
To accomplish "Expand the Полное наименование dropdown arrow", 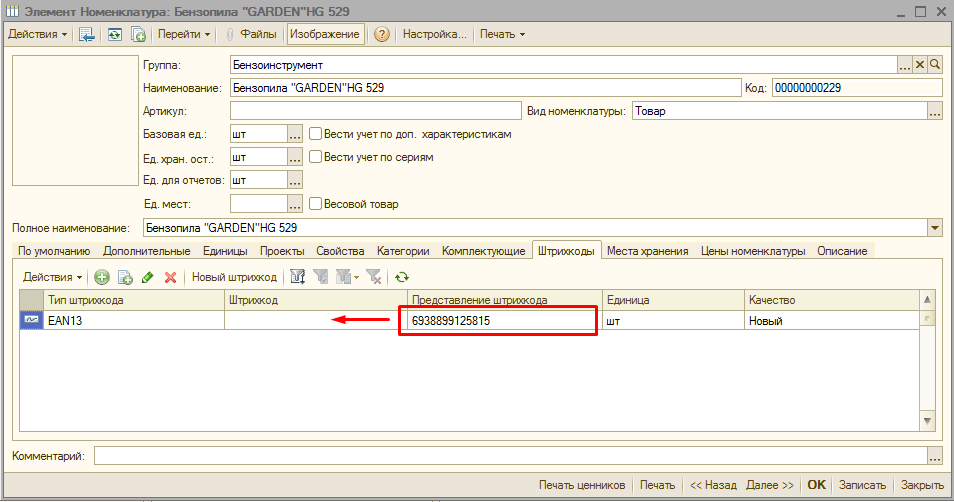I will click(935, 229).
